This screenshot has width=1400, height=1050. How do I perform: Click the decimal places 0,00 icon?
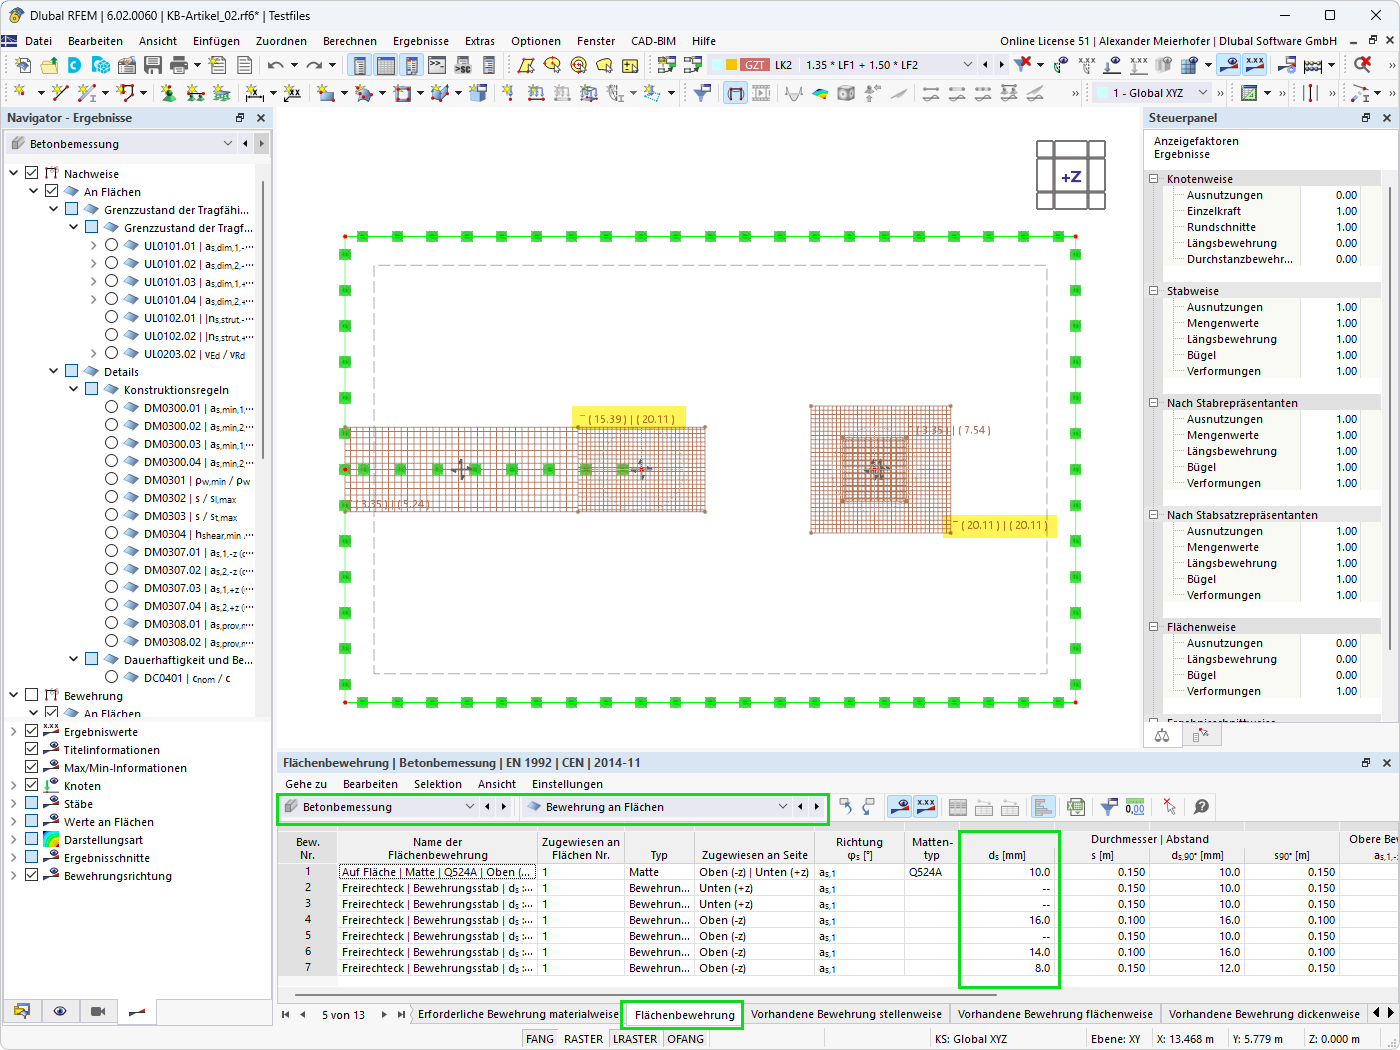(x=1135, y=807)
